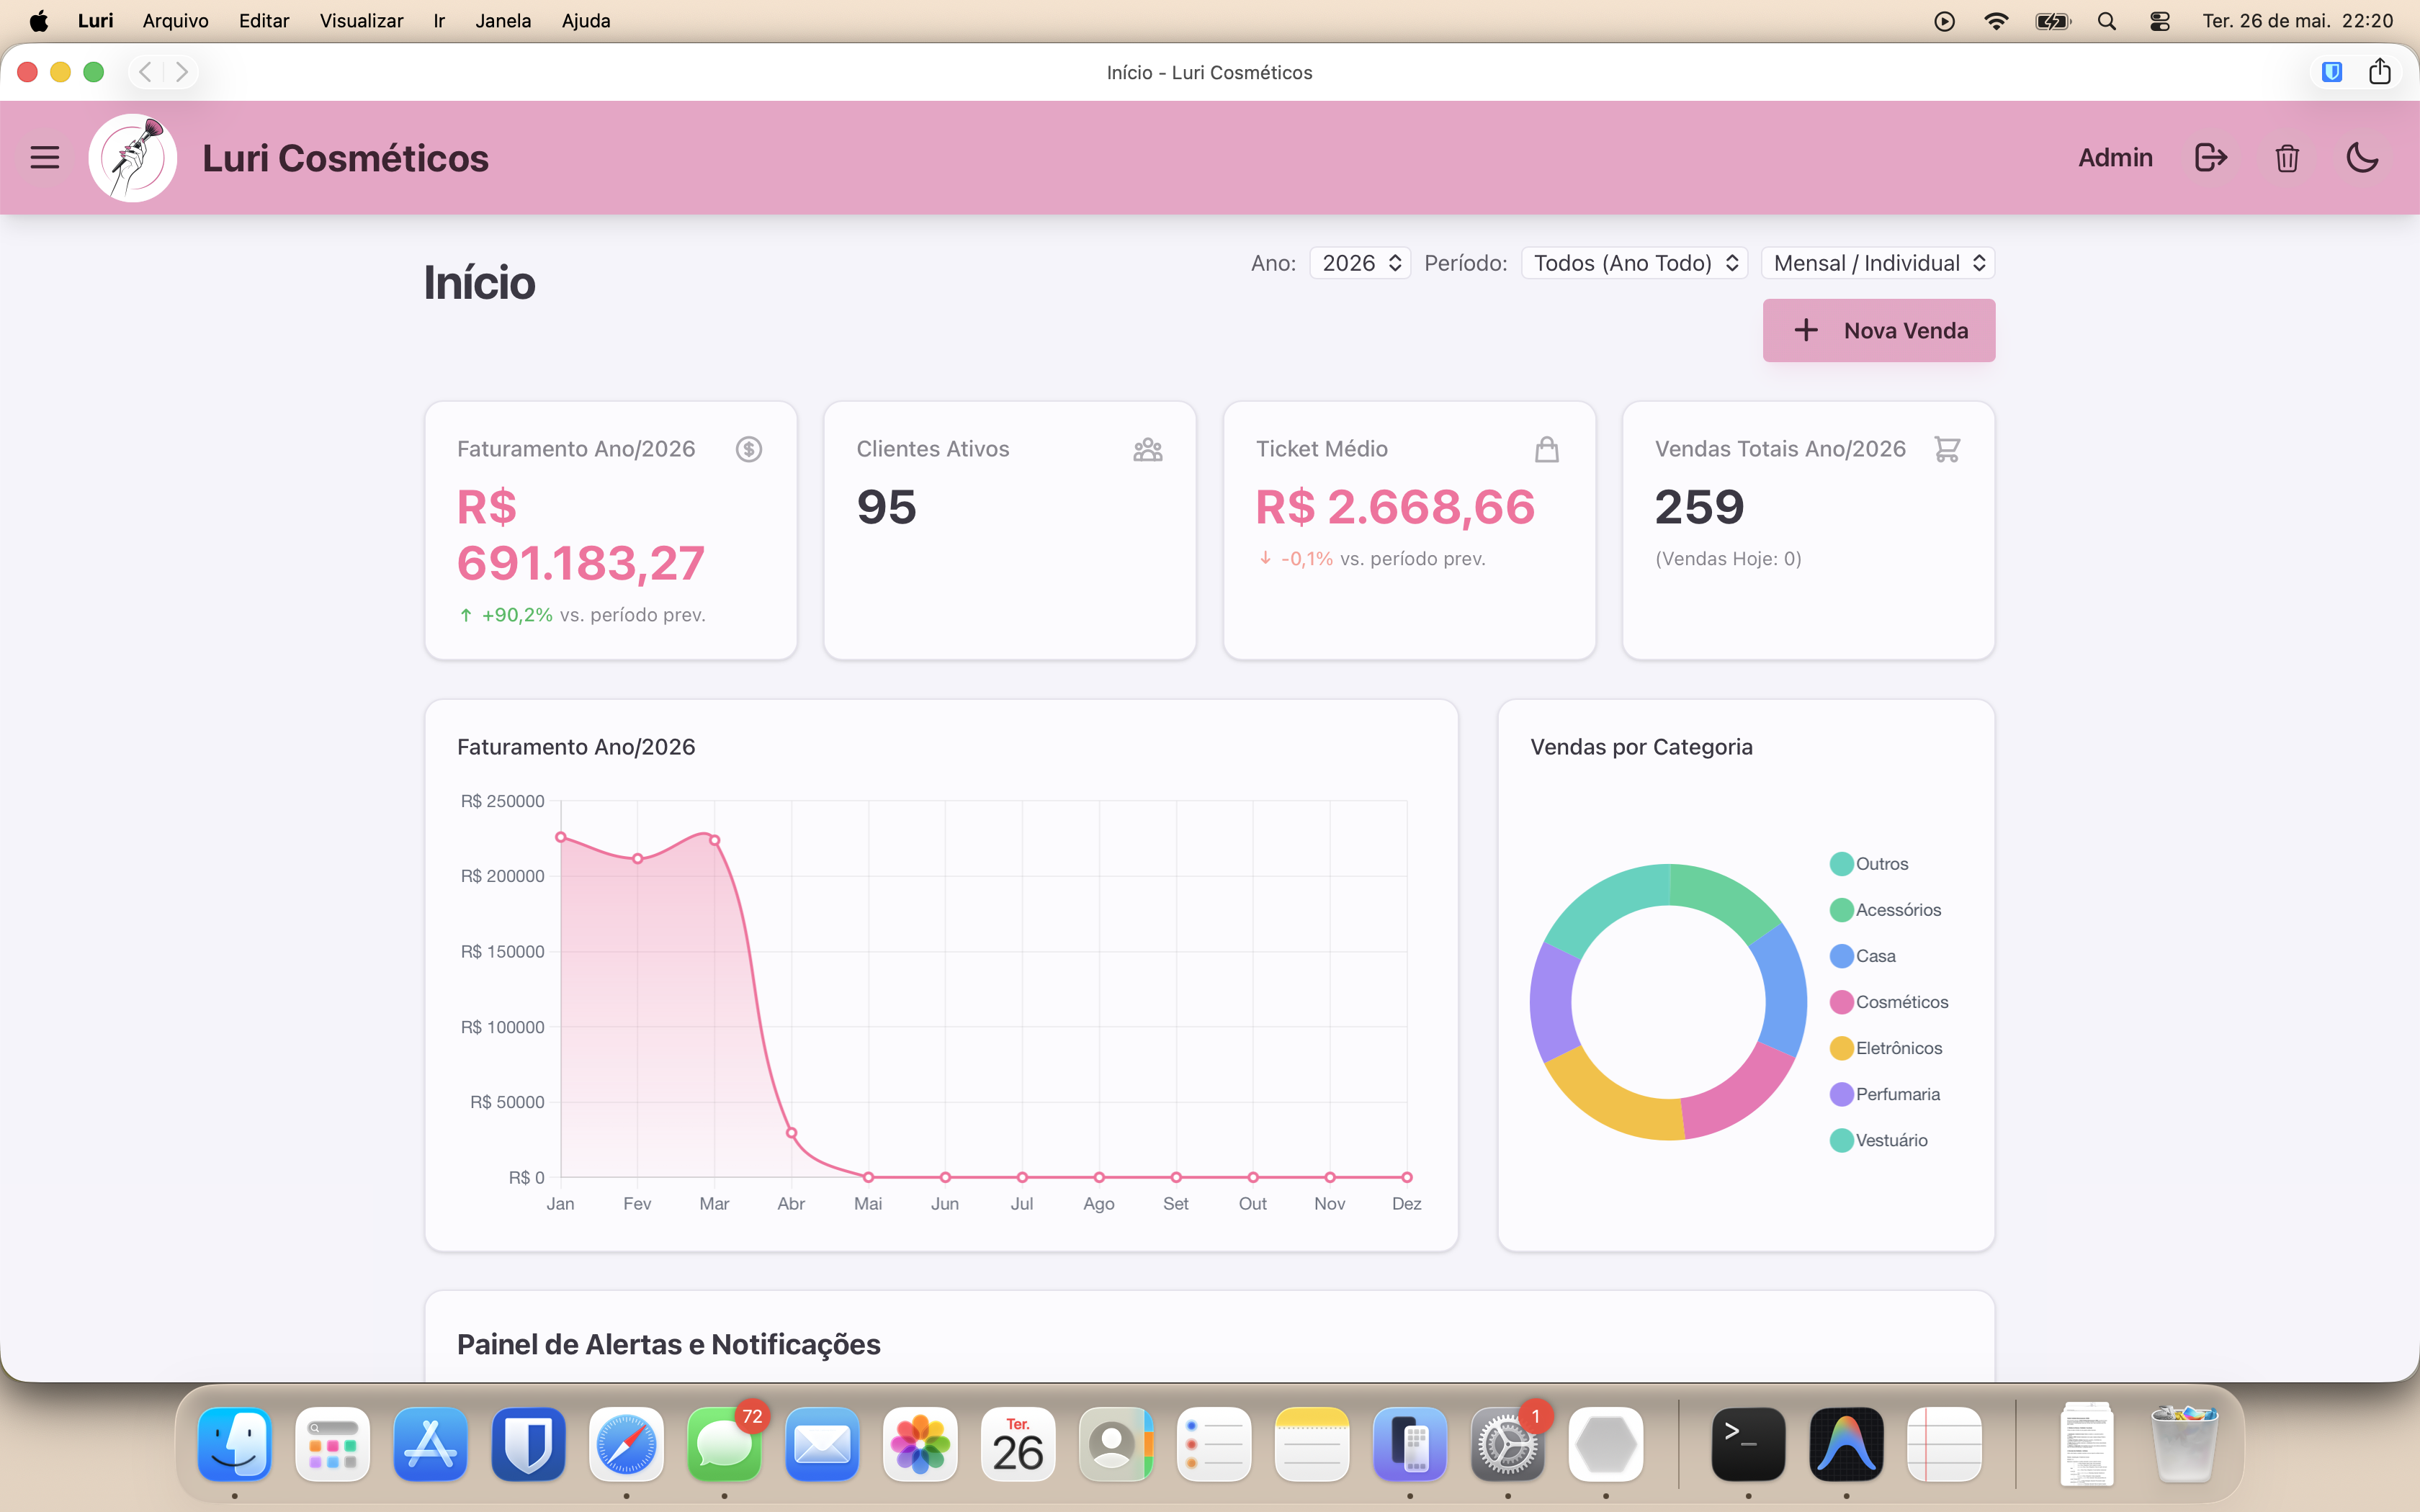
Task: Click the Luri Cosméticos logo
Action: click(133, 158)
